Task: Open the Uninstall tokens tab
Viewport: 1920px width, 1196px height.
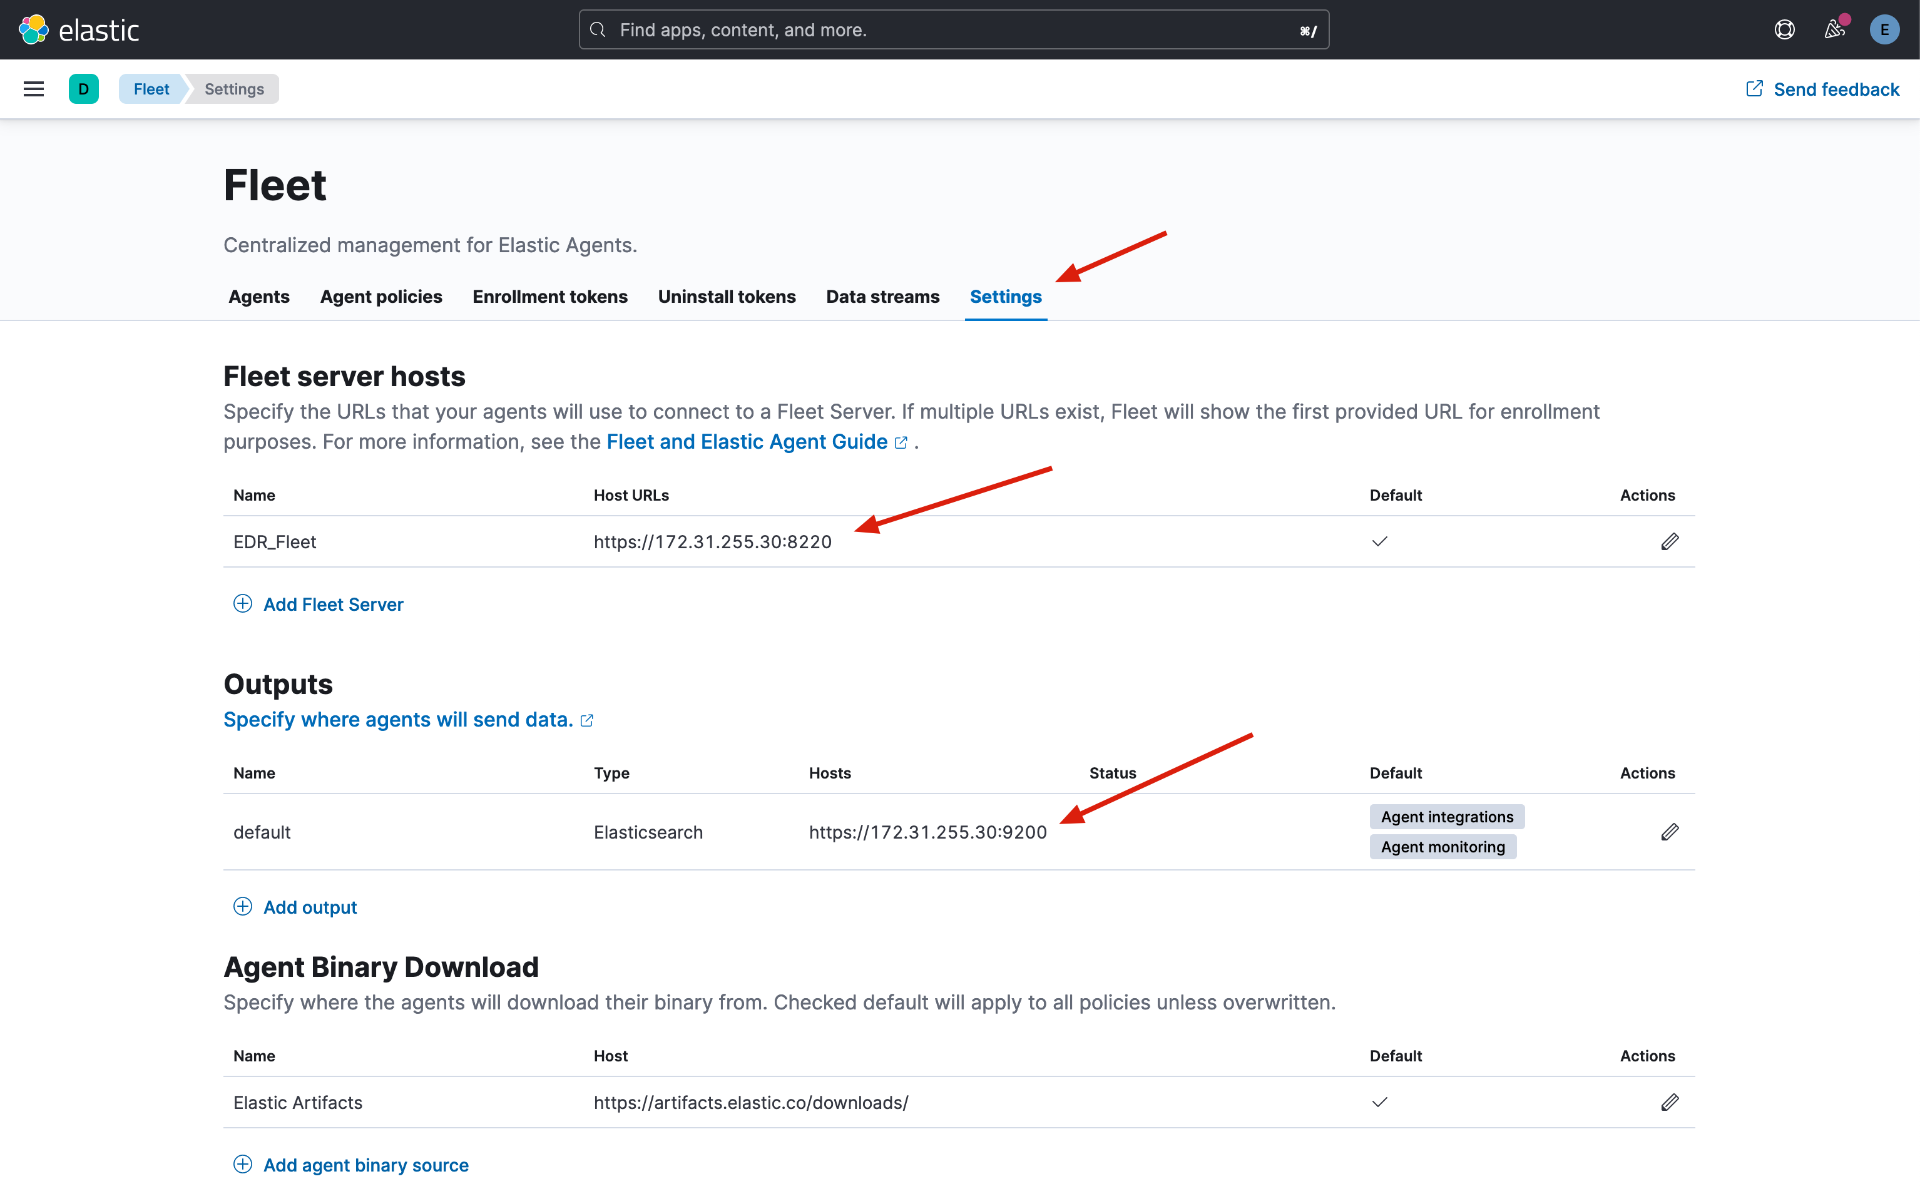Action: 727,297
